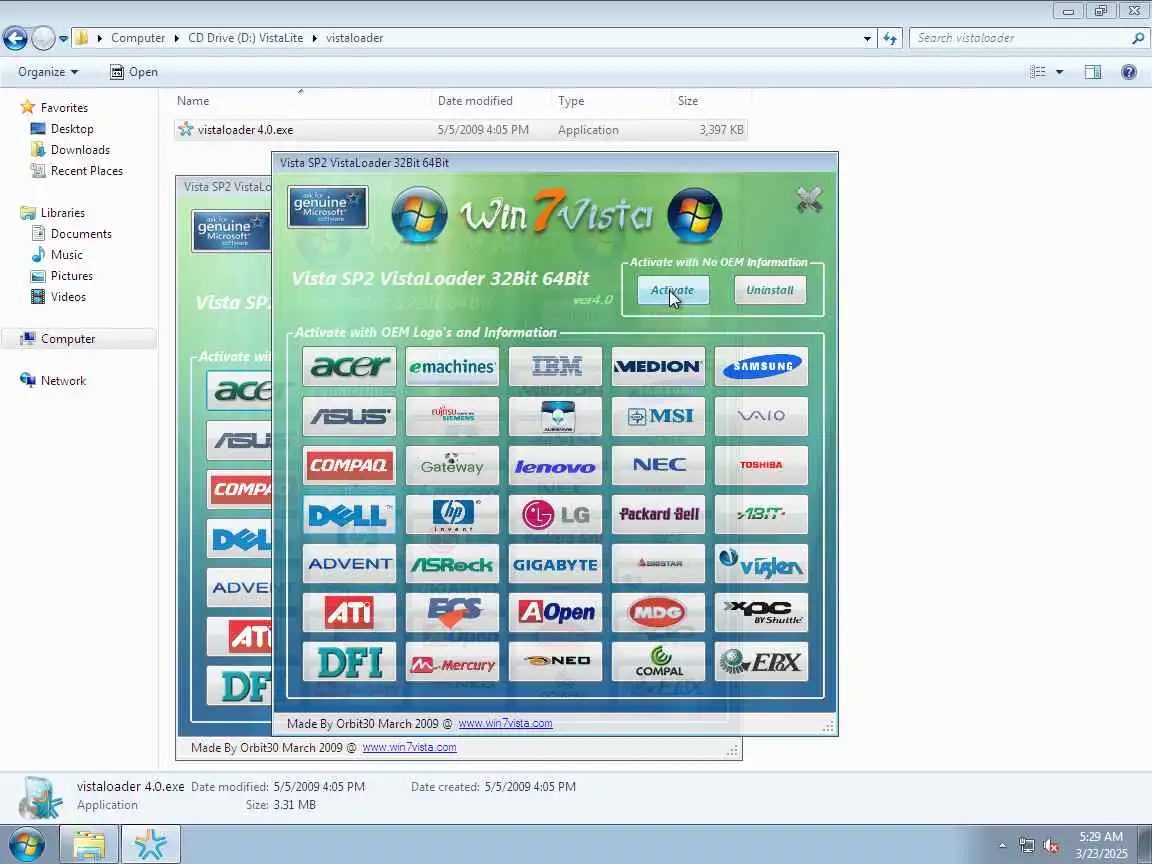Select Computer in the address breadcrumb
Screen dimensions: 1152x864
pyautogui.click(x=138, y=38)
